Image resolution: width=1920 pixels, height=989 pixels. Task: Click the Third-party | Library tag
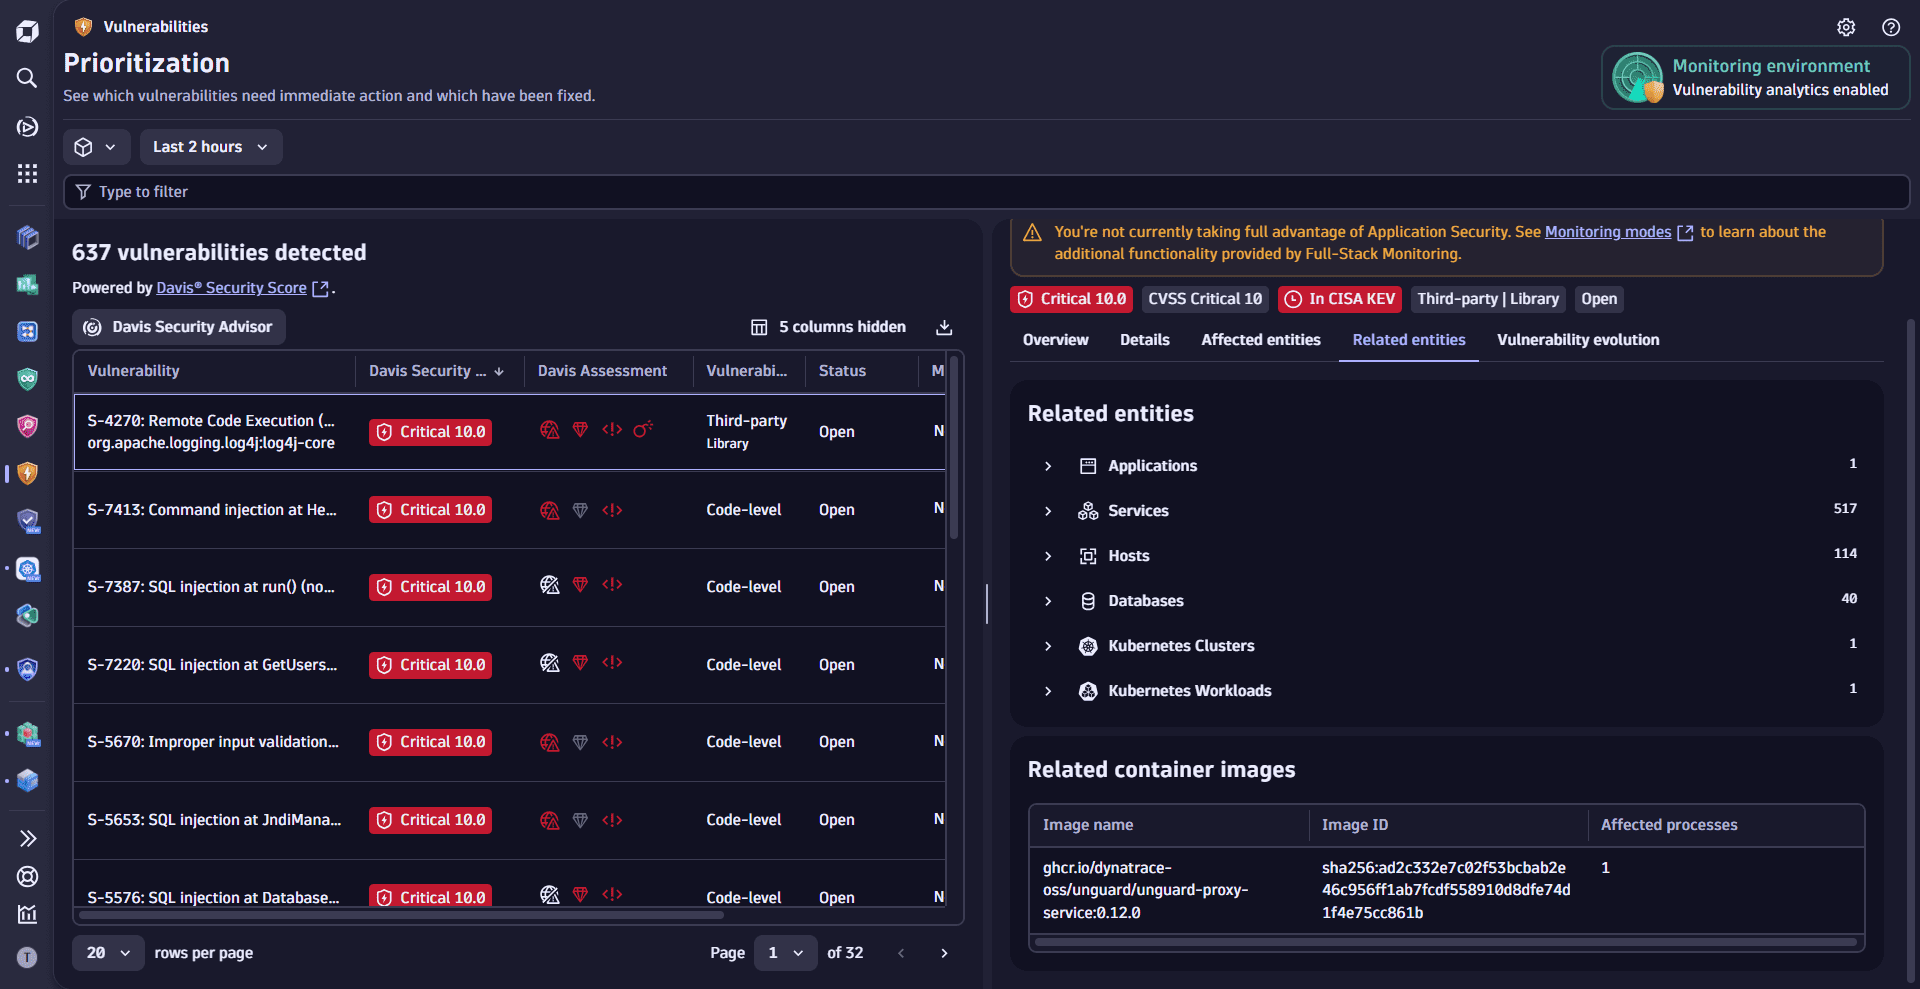point(1488,299)
